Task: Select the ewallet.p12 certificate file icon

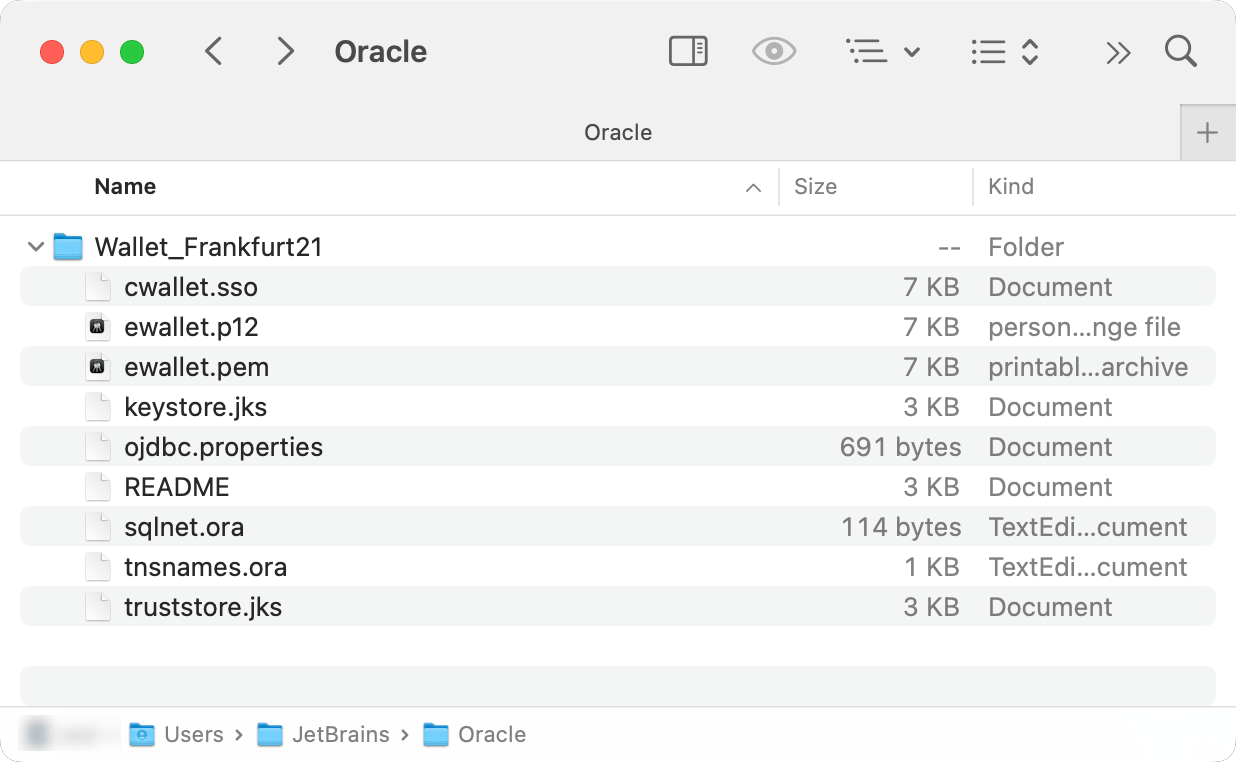Action: (x=97, y=327)
